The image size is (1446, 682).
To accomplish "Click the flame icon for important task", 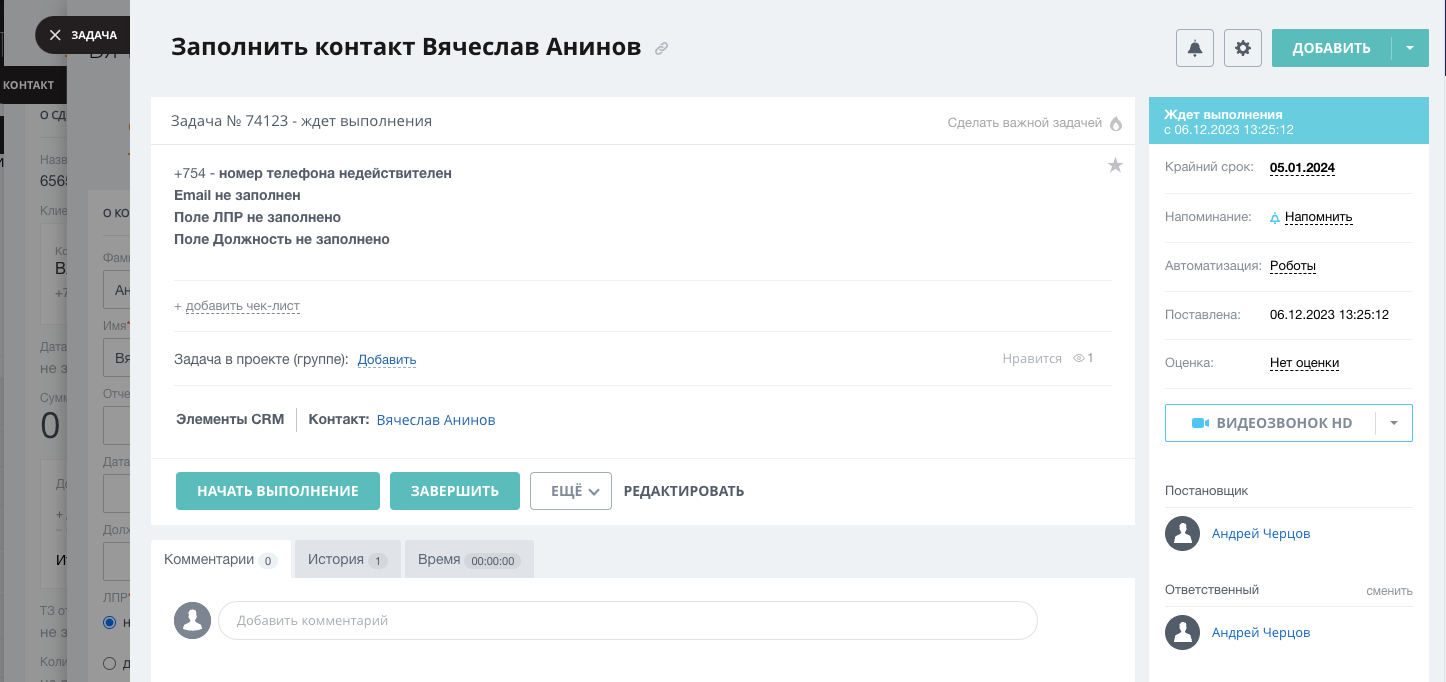I will click(x=1116, y=123).
